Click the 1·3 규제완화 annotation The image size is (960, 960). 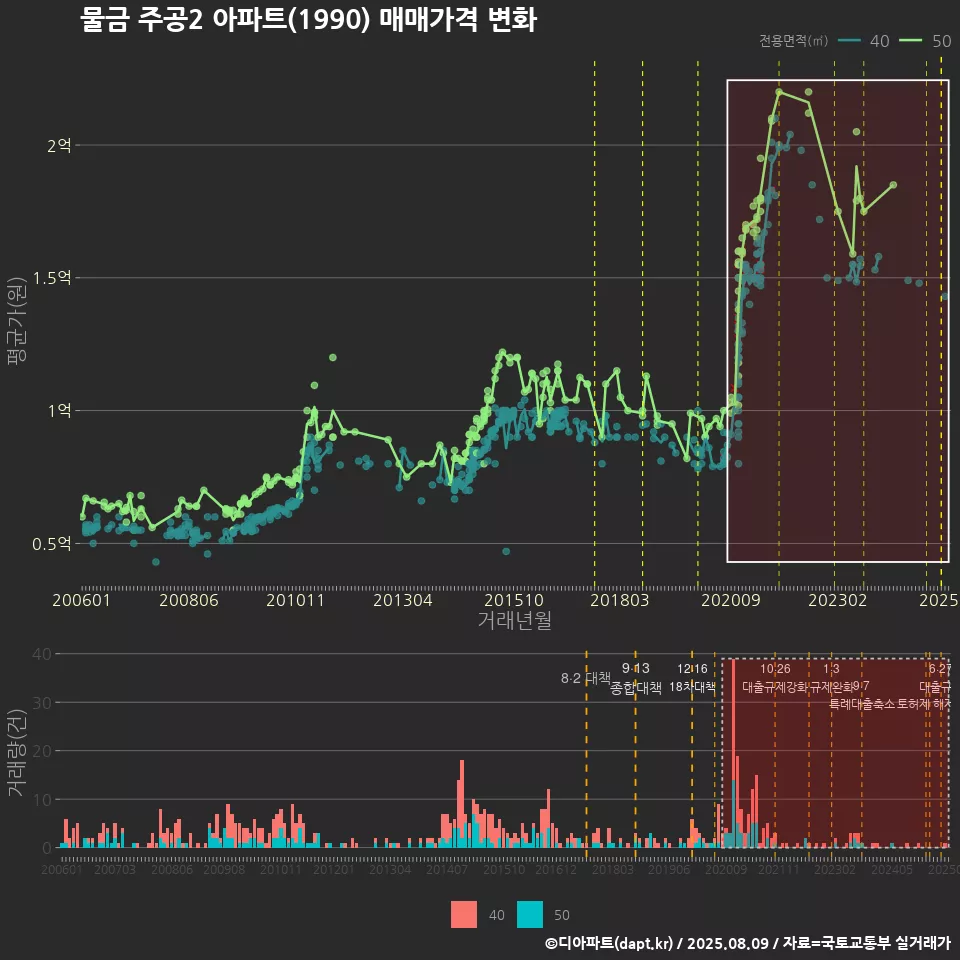pos(831,678)
